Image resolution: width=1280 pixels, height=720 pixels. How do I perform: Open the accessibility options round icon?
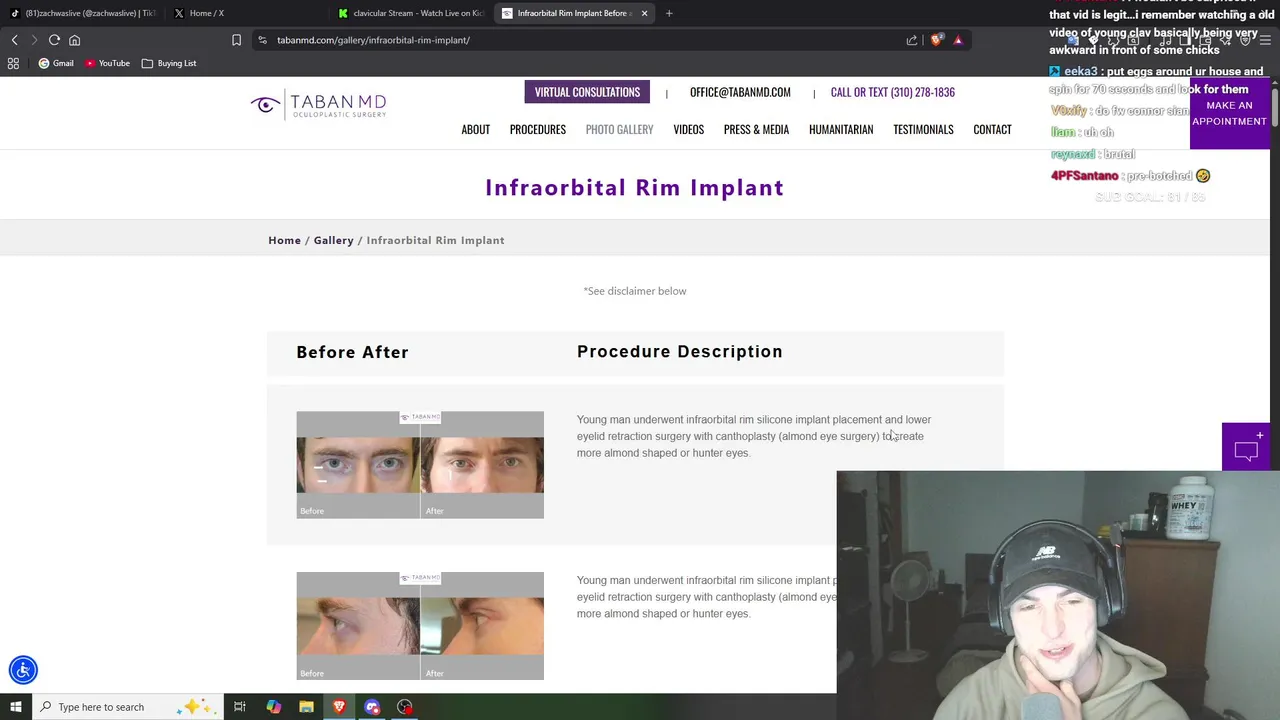click(23, 670)
